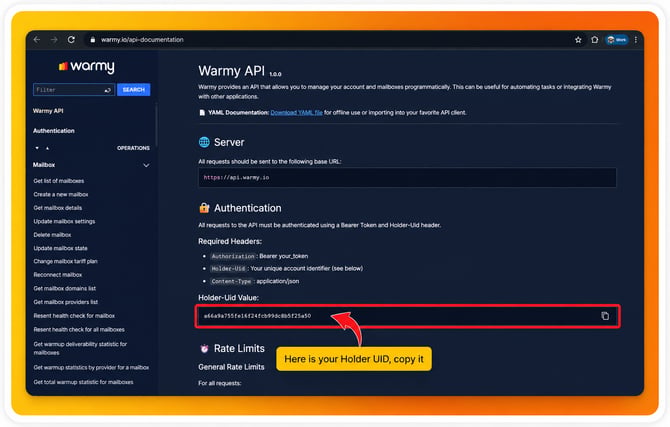Click the sidebar vertical scrollbar
Image resolution: width=670 pixels, height=427 pixels.
(x=156, y=126)
